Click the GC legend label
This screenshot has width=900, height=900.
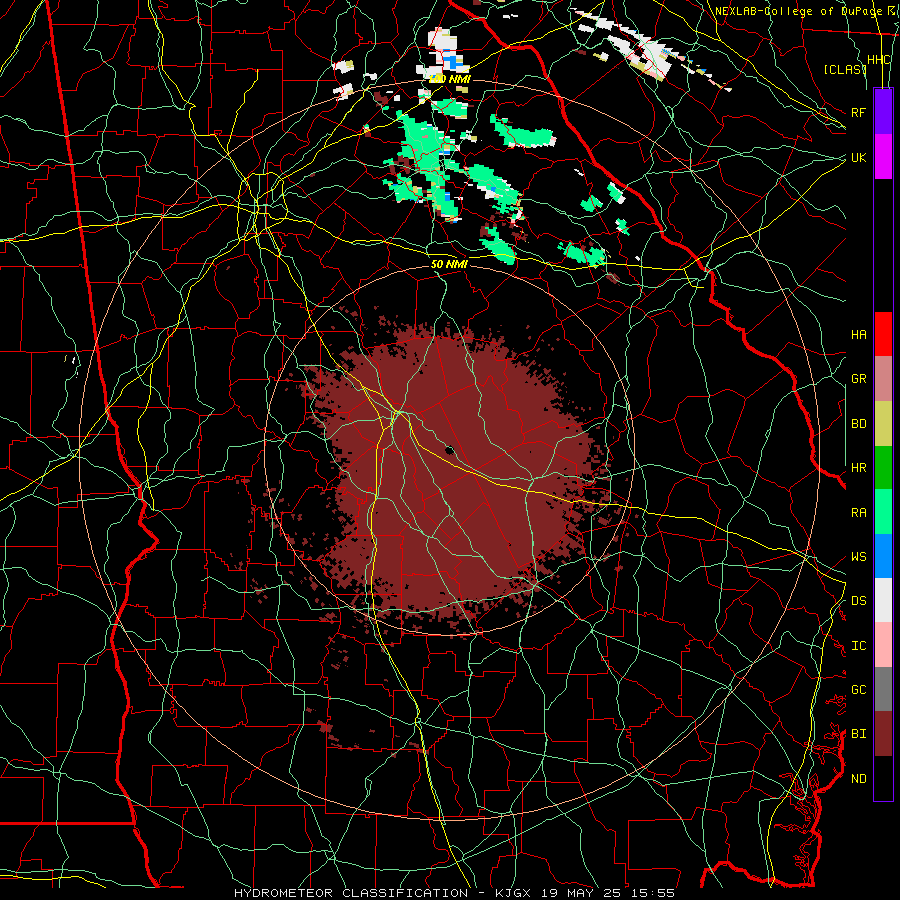coord(858,690)
